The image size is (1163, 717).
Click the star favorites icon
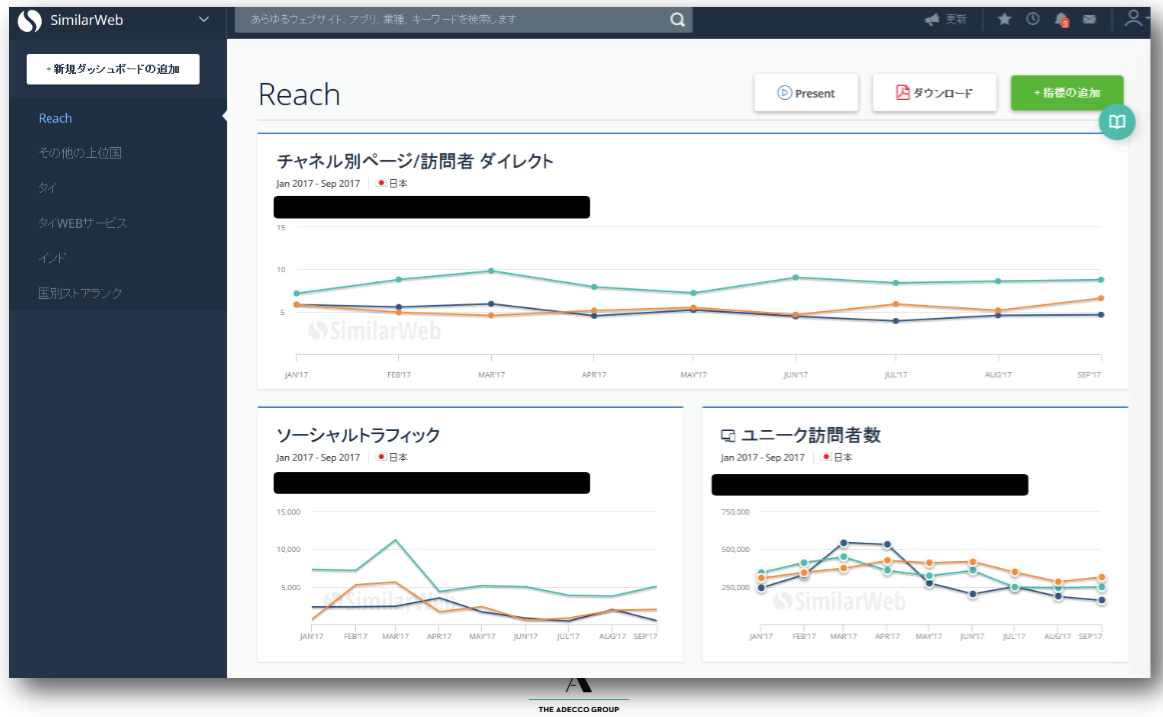(x=1004, y=20)
